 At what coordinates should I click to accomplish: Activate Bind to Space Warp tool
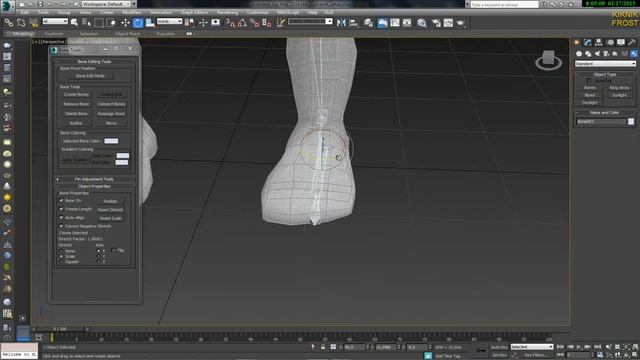pyautogui.click(x=33, y=23)
